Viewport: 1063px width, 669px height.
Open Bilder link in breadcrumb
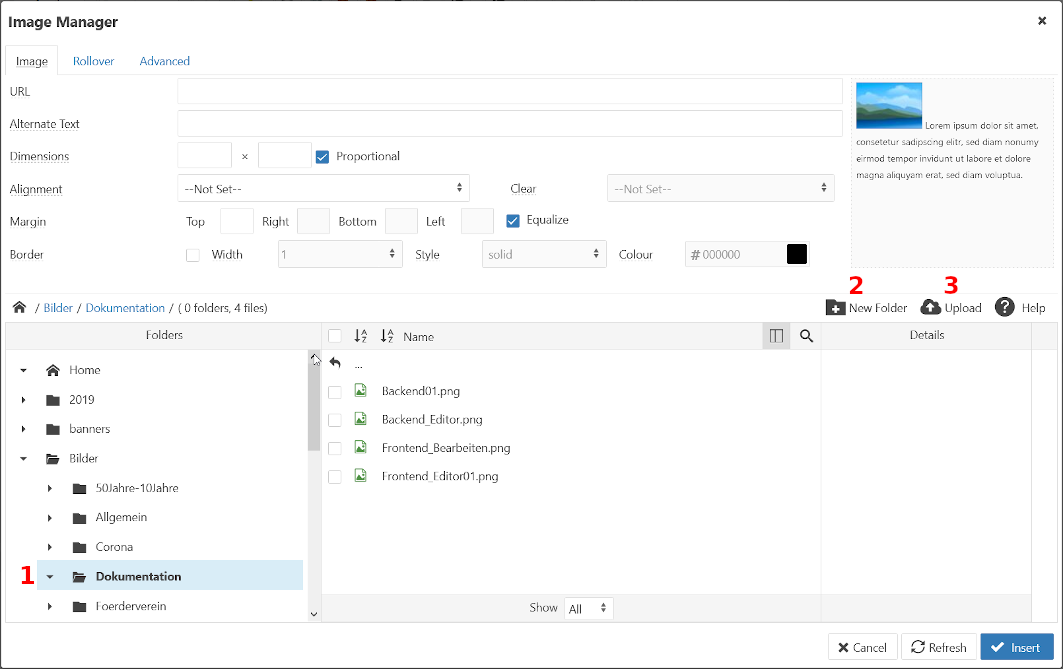coord(58,308)
